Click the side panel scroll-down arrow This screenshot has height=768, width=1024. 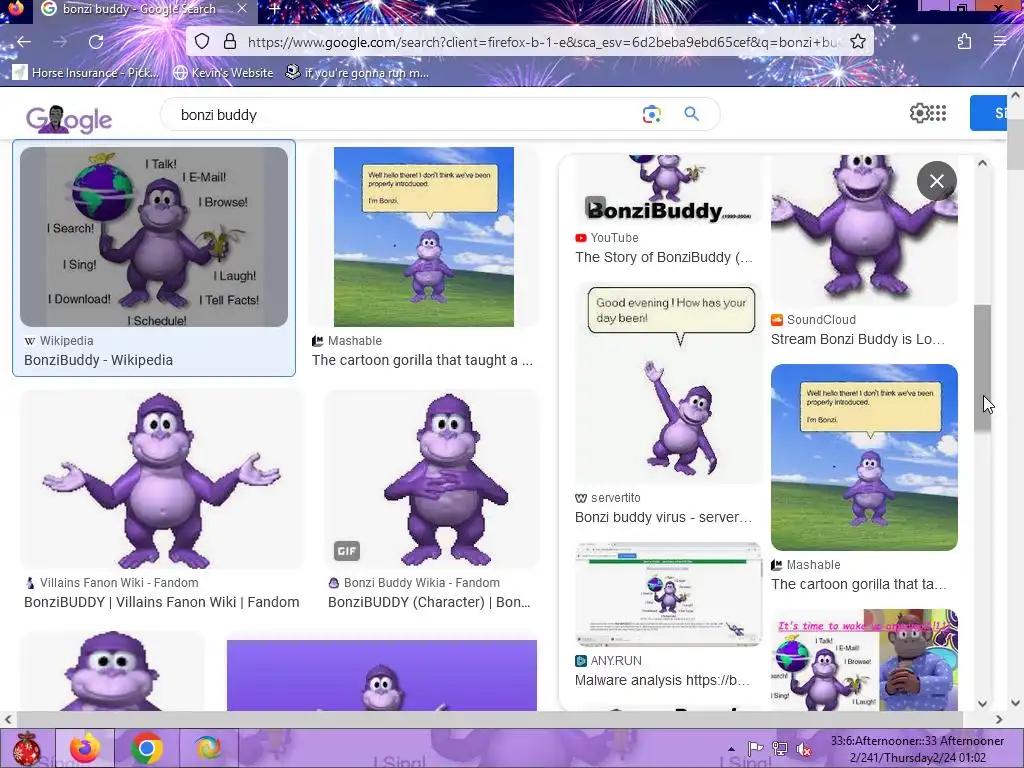982,703
